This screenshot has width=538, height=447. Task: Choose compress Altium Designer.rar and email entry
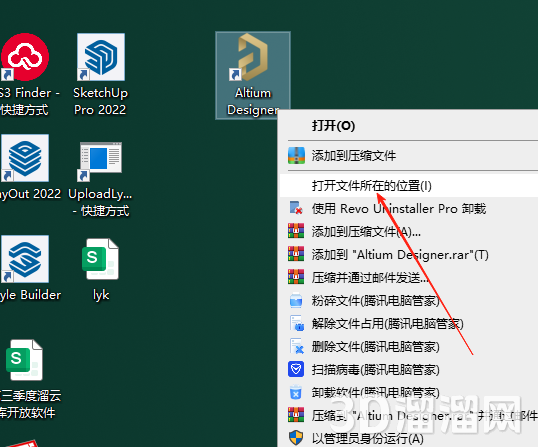tap(408, 415)
